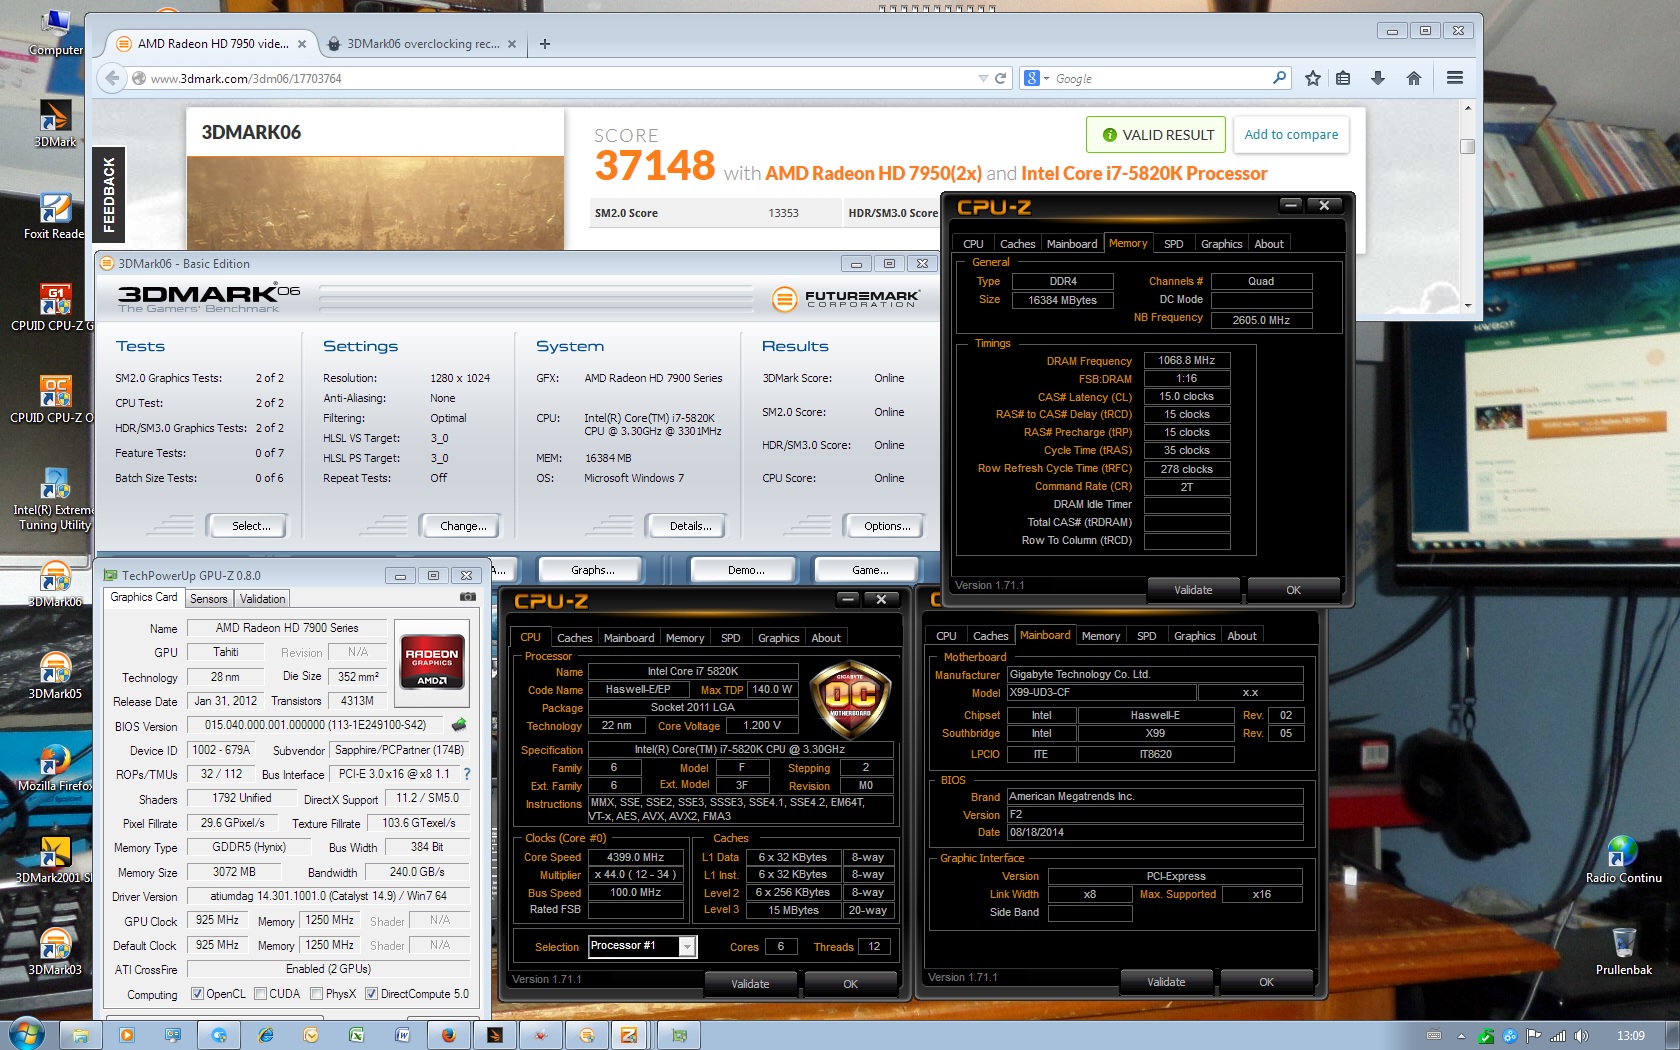Click Validate in the Memory CPU-Z window
Image resolution: width=1680 pixels, height=1050 pixels.
click(x=1193, y=590)
